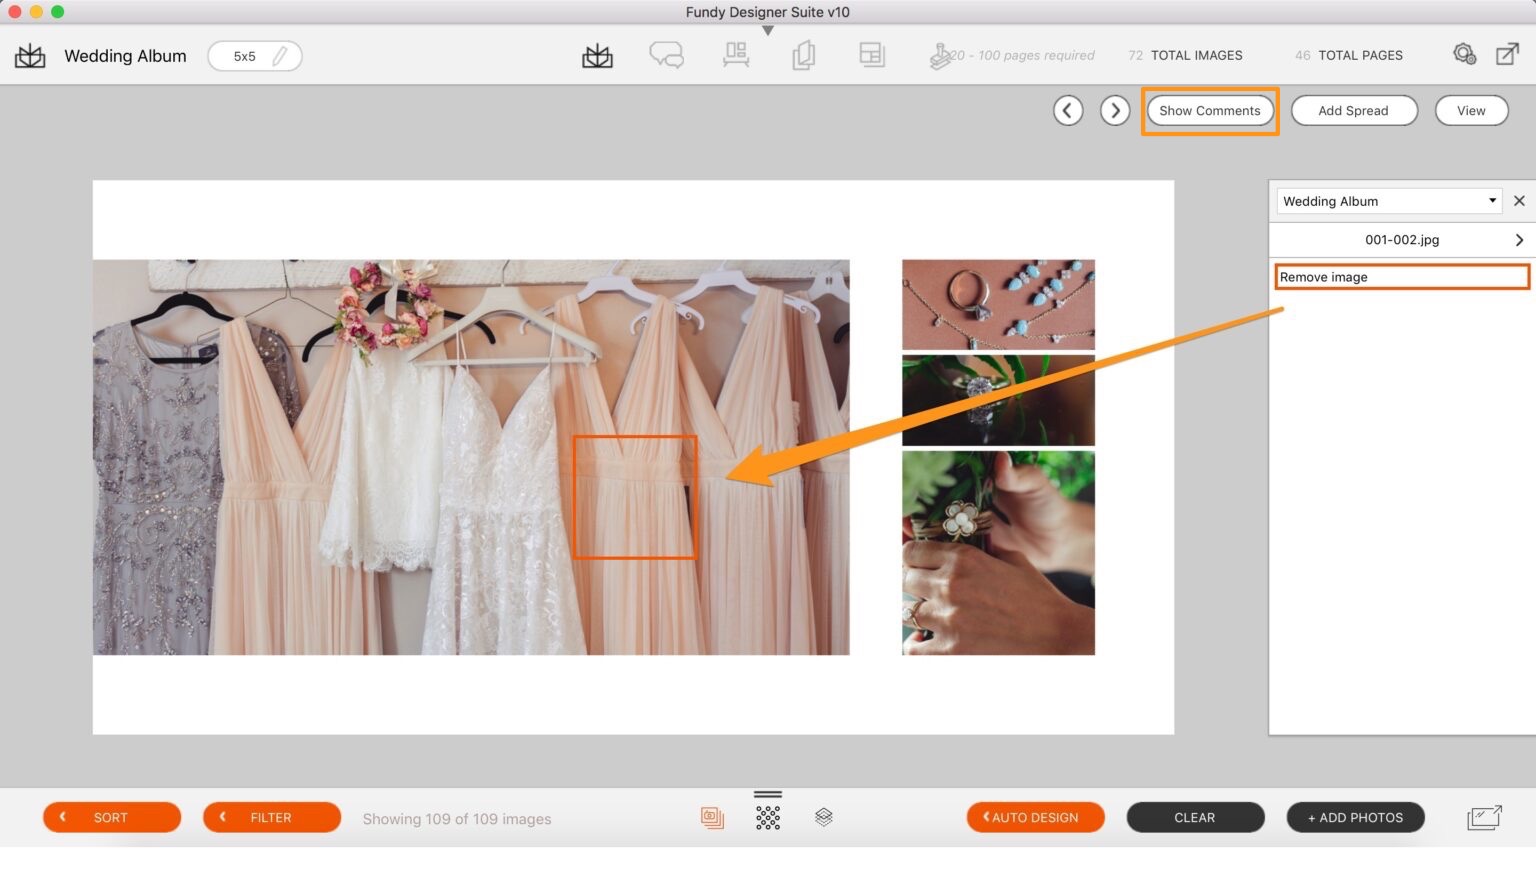Click the Show Comments button
Screen dimensions: 1536x869
pos(1210,110)
